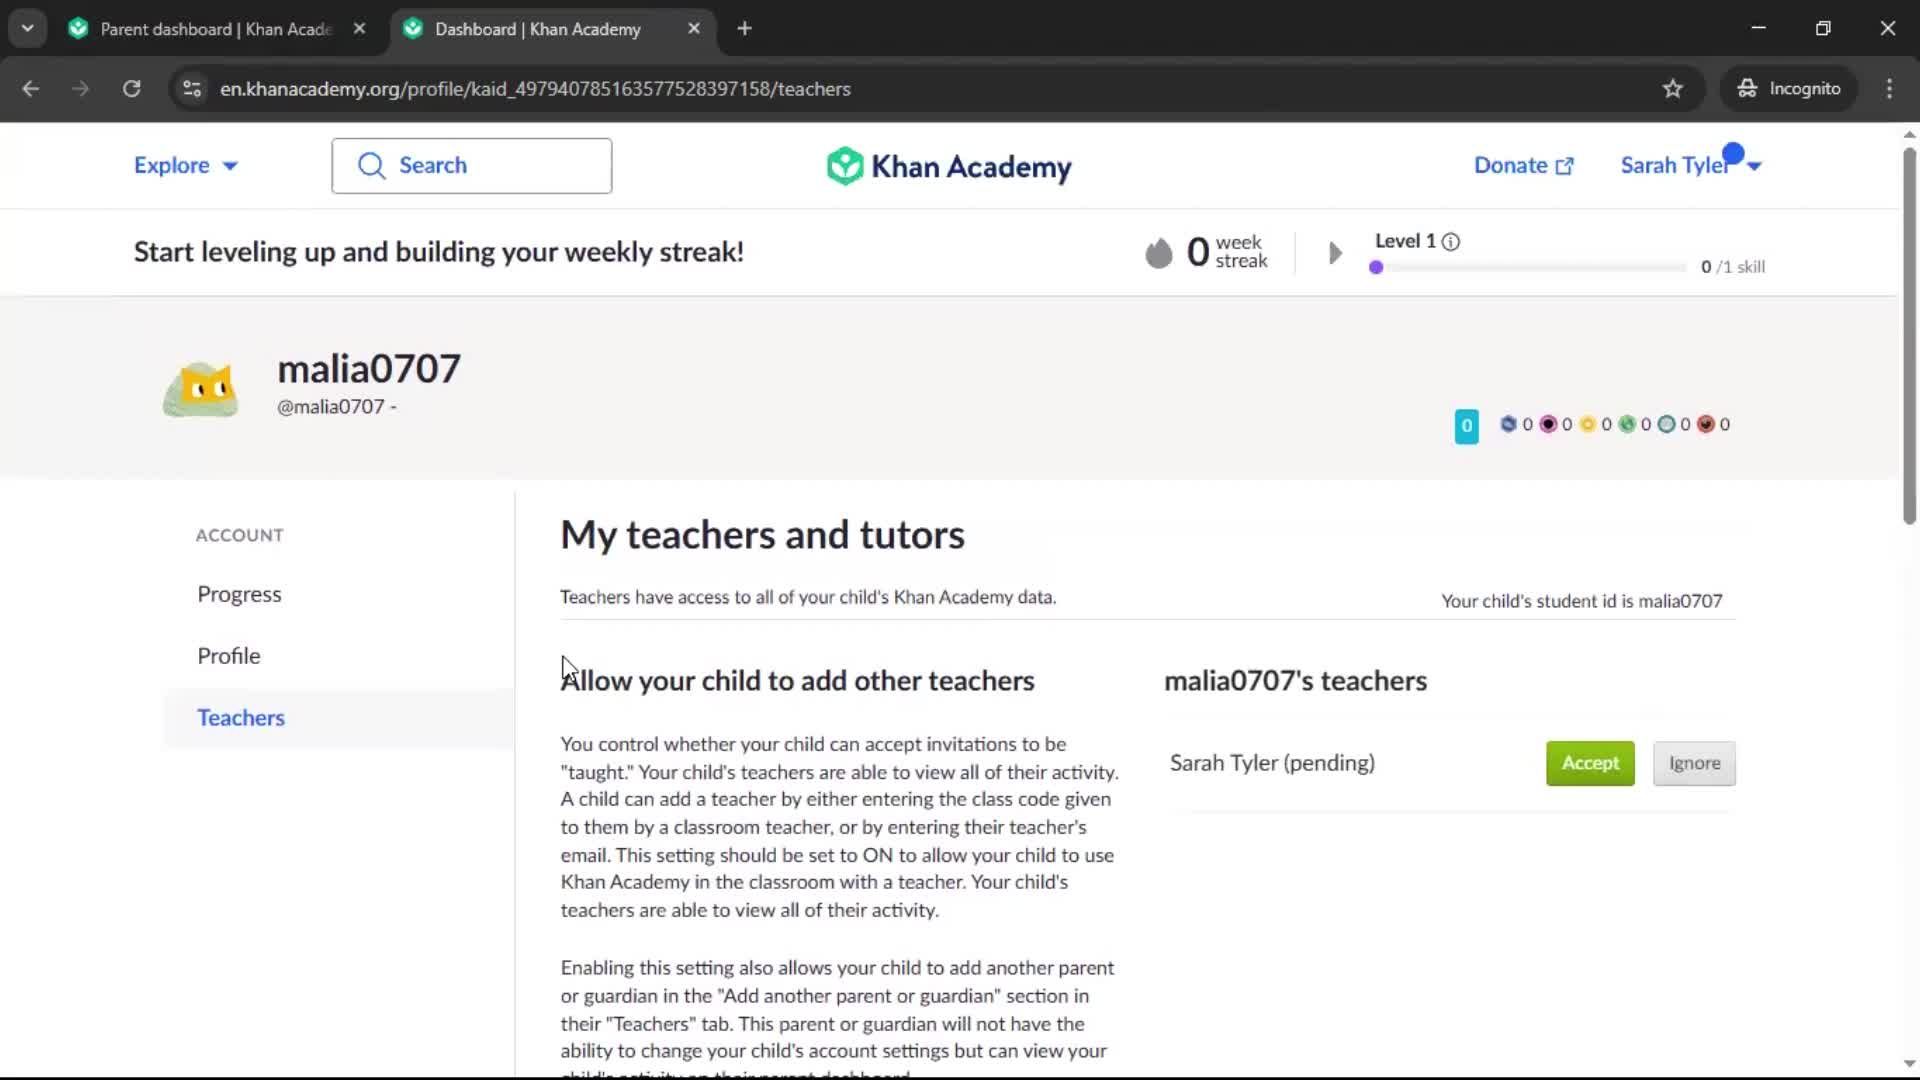Click the first meteorite badge icon
Image resolution: width=1920 pixels, height=1080 pixels.
[x=1508, y=424]
